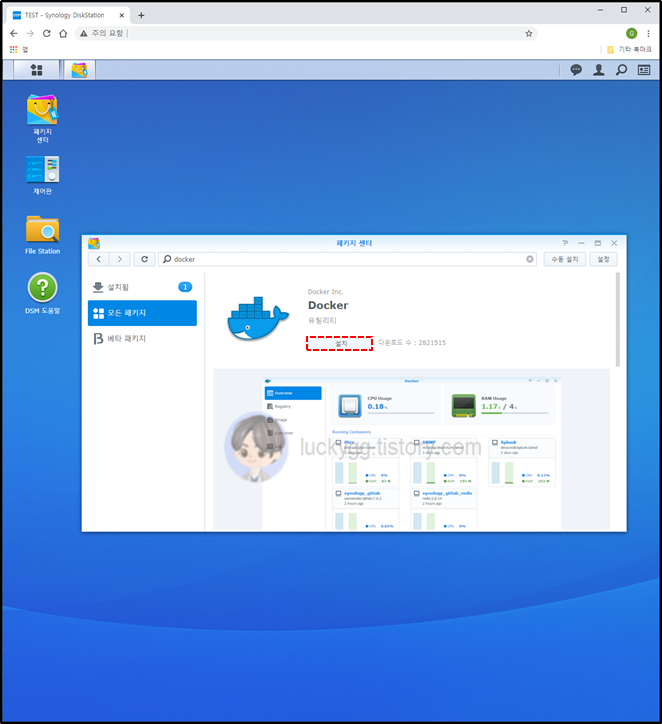Open Chrome three-dot menu
662x724 pixels.
point(648,33)
